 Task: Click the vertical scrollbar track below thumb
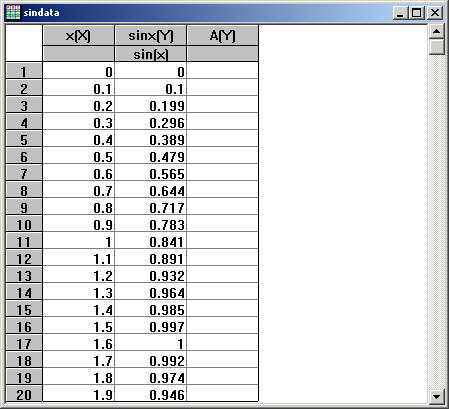click(436, 222)
